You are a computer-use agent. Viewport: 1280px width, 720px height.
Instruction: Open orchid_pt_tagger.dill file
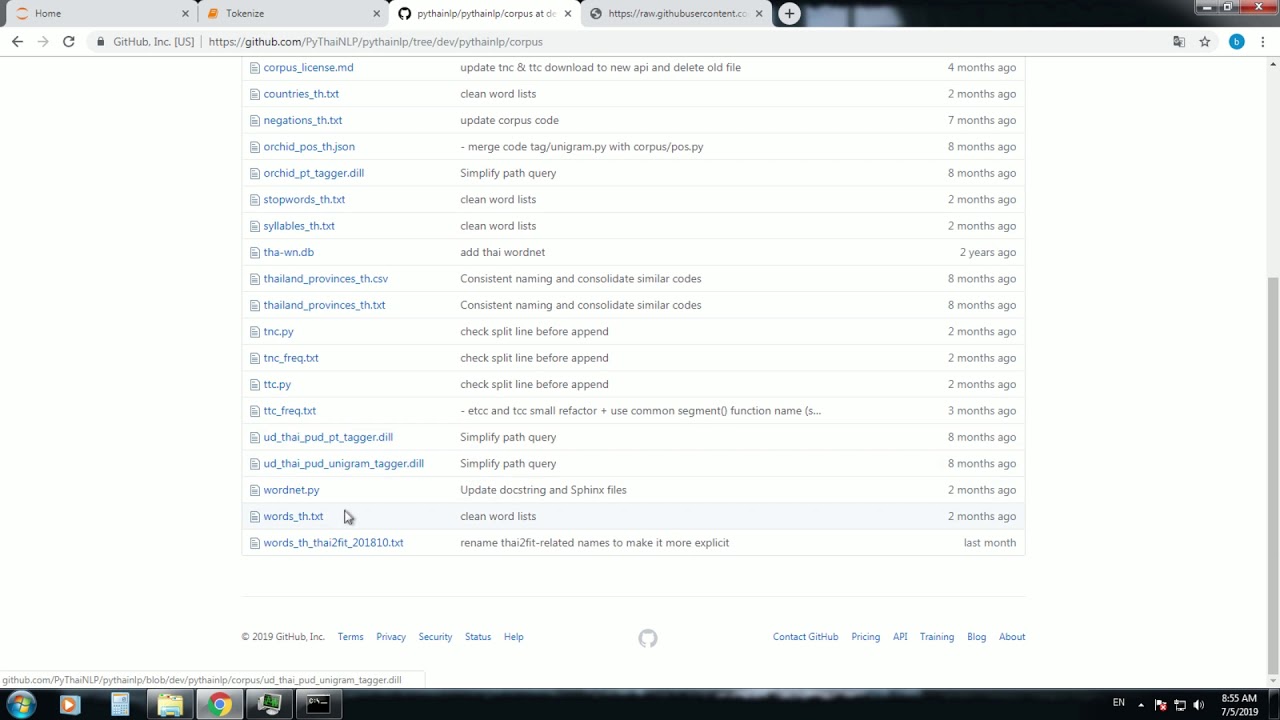313,173
